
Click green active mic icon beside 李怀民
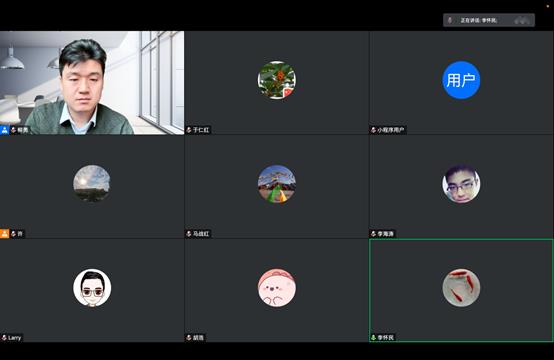click(373, 338)
